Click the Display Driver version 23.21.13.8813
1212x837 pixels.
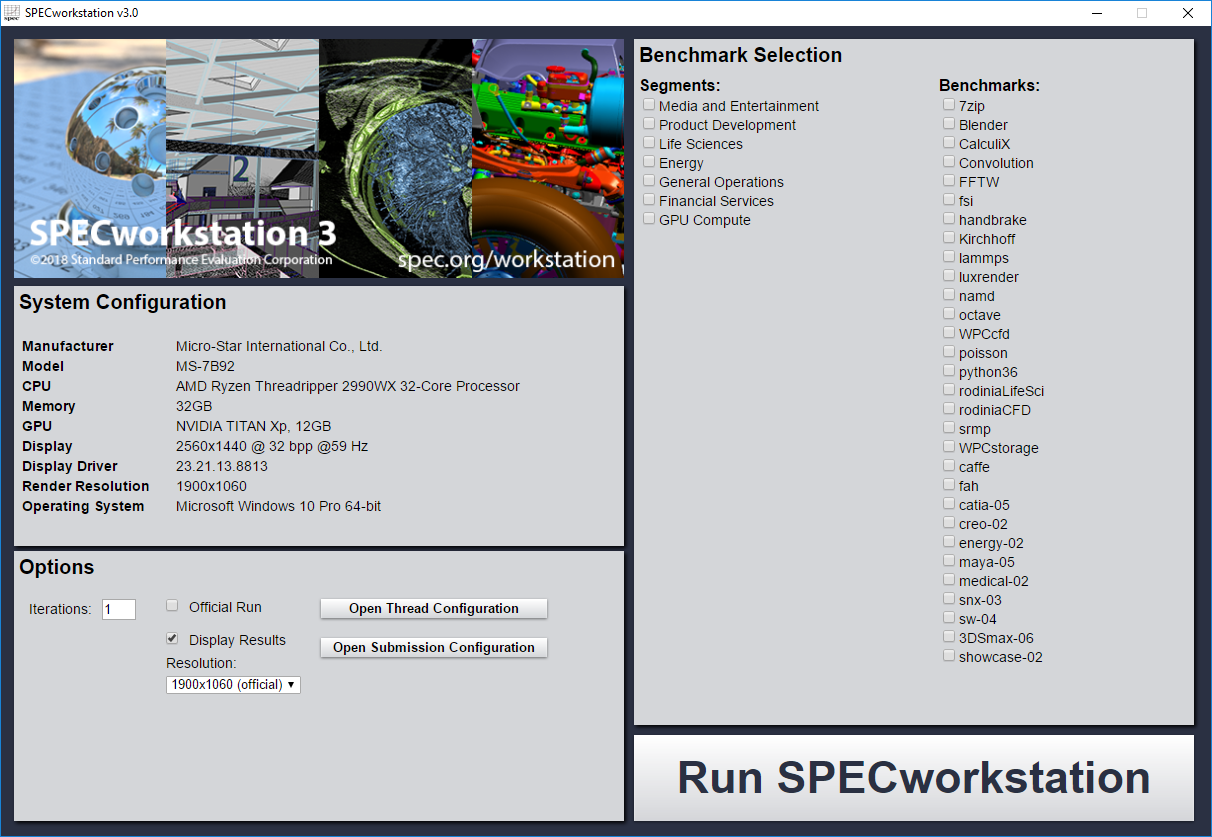point(222,466)
